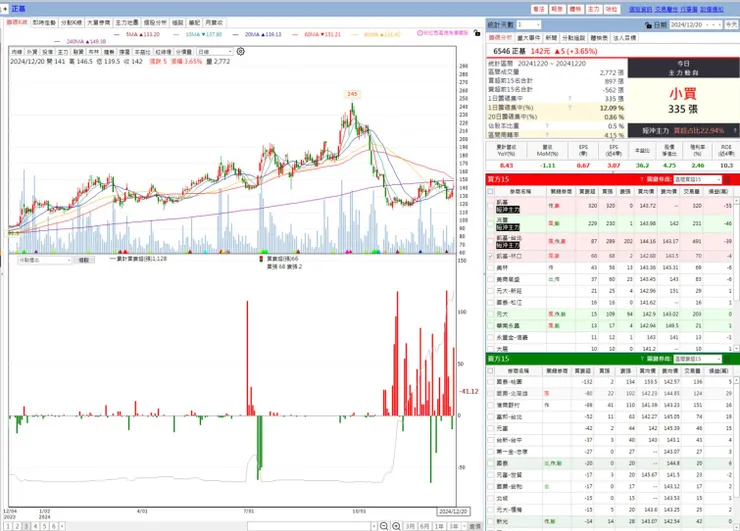Screen dimensions: 740x531
Task: Toggle select-all checkbox in 買方15 header
Action: click(x=491, y=192)
